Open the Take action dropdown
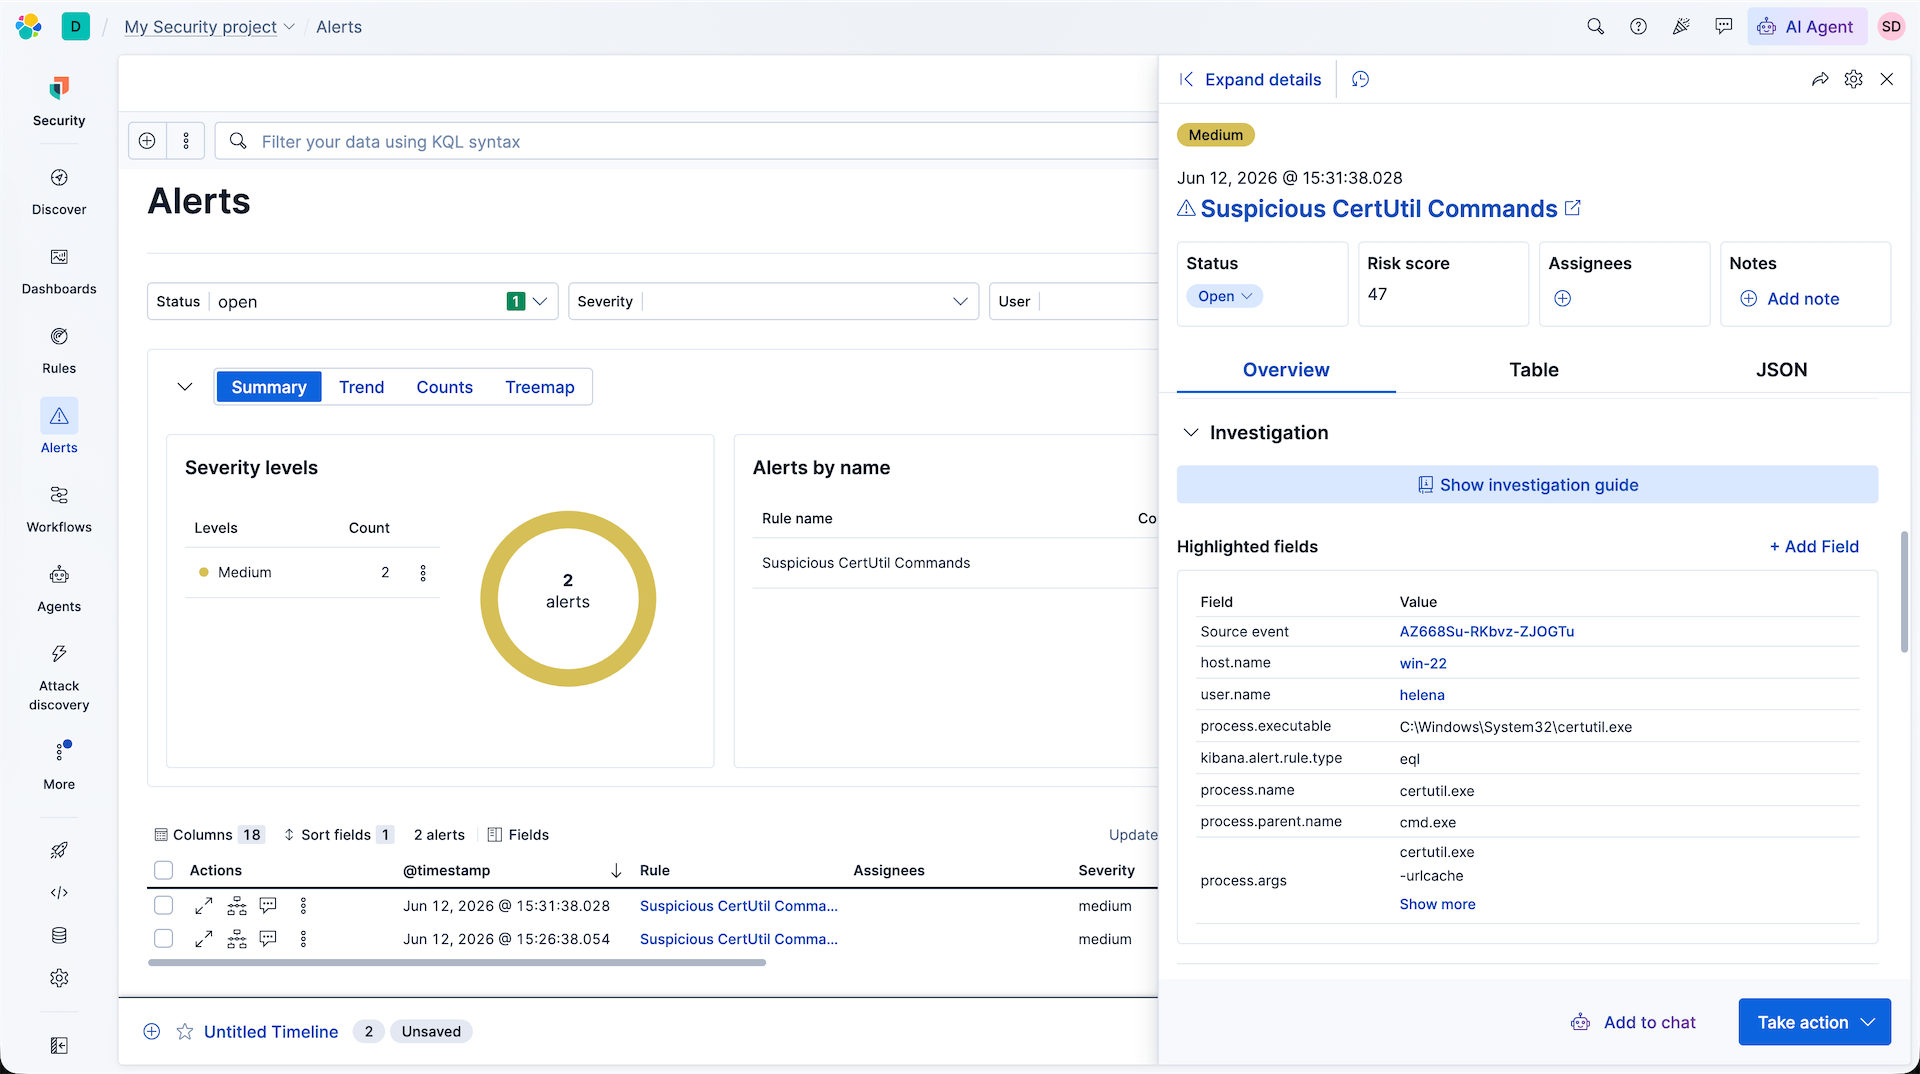The width and height of the screenshot is (1920, 1074). [1814, 1022]
